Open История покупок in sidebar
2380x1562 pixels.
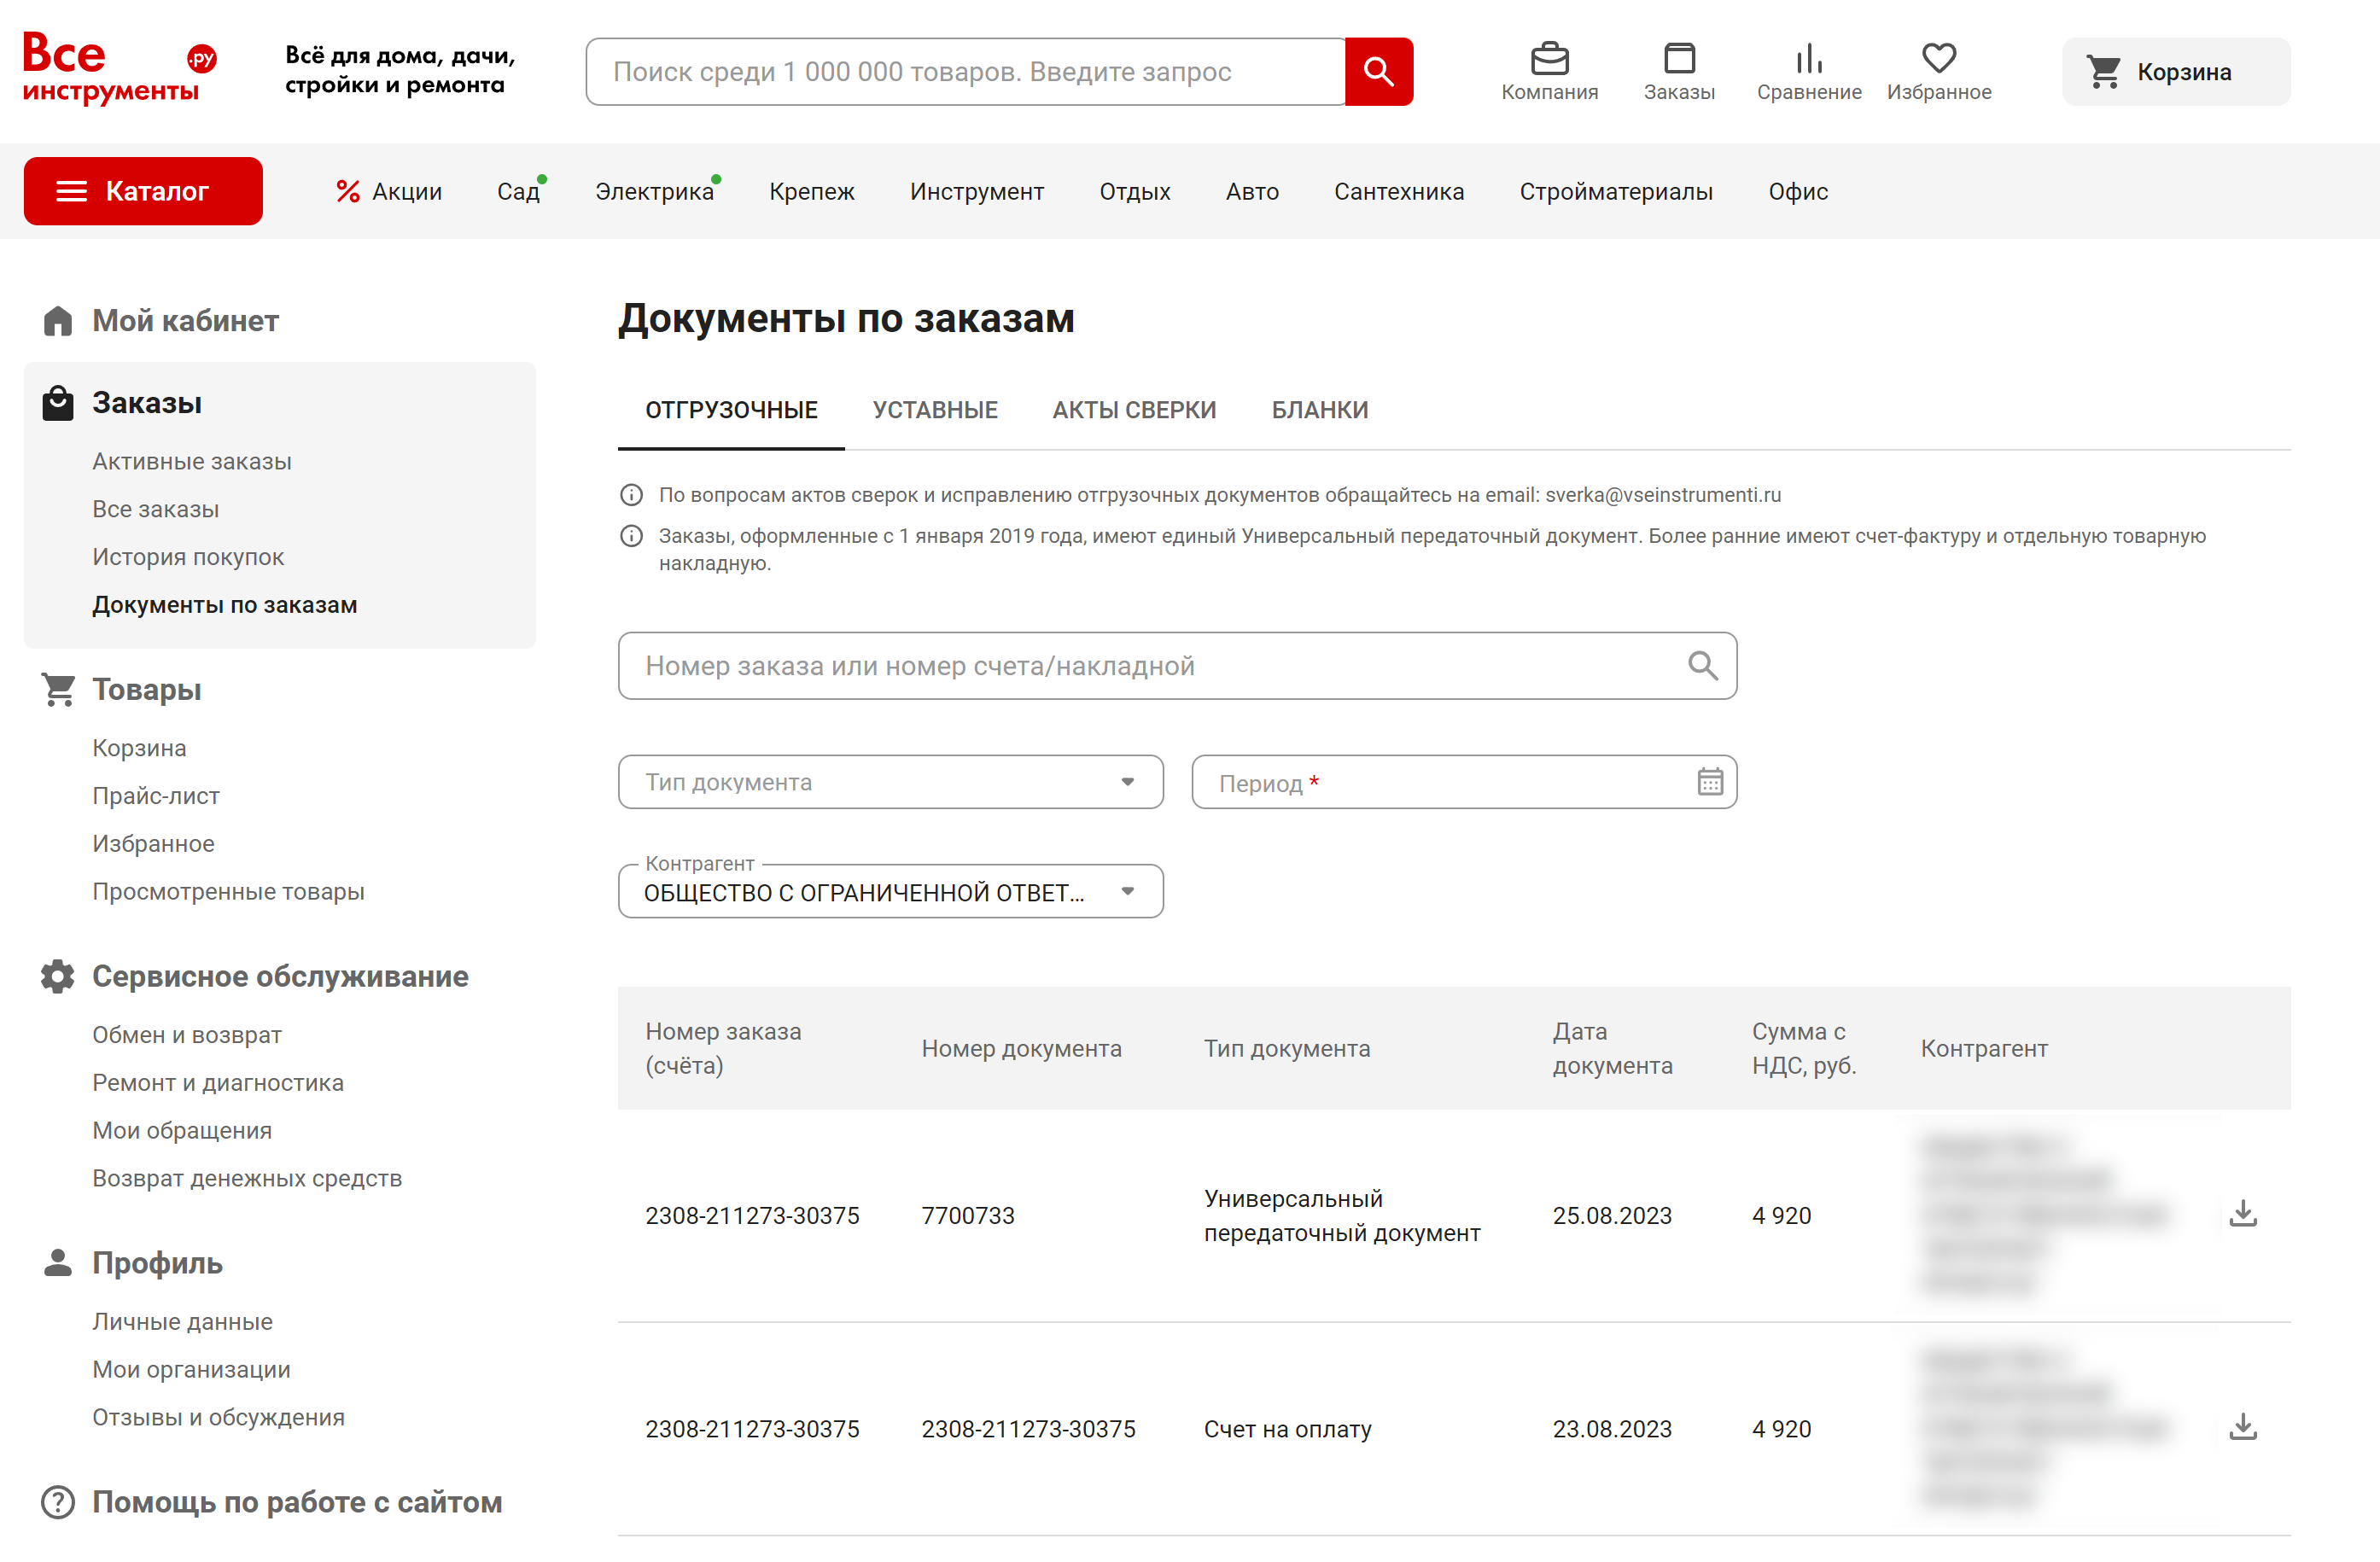coord(188,557)
